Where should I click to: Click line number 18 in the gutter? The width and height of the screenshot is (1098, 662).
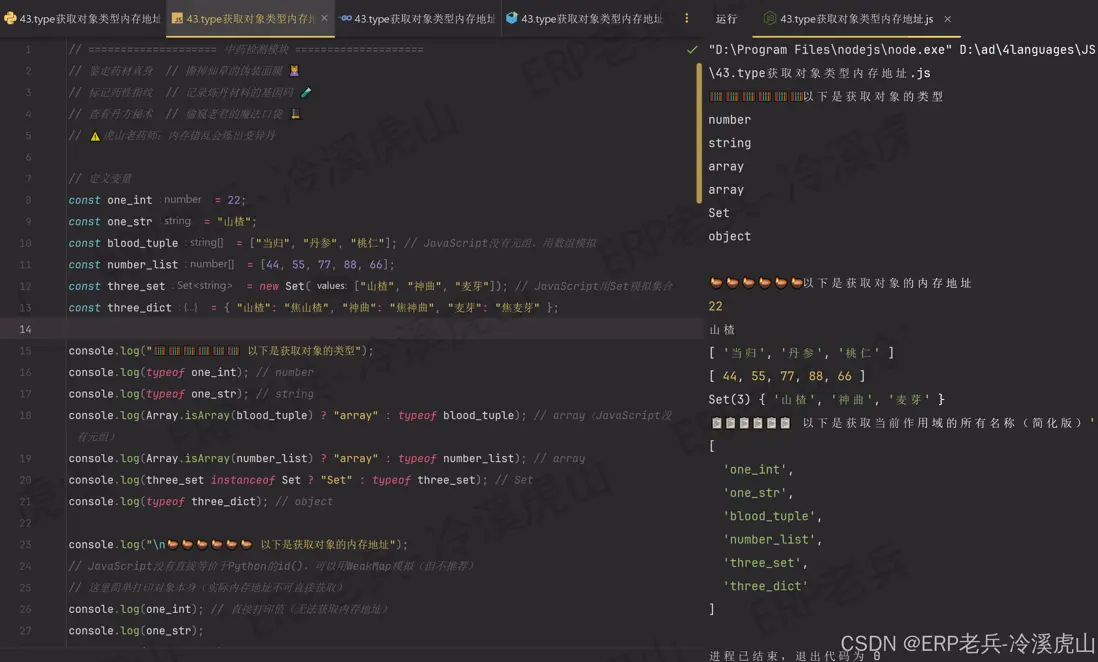point(25,415)
